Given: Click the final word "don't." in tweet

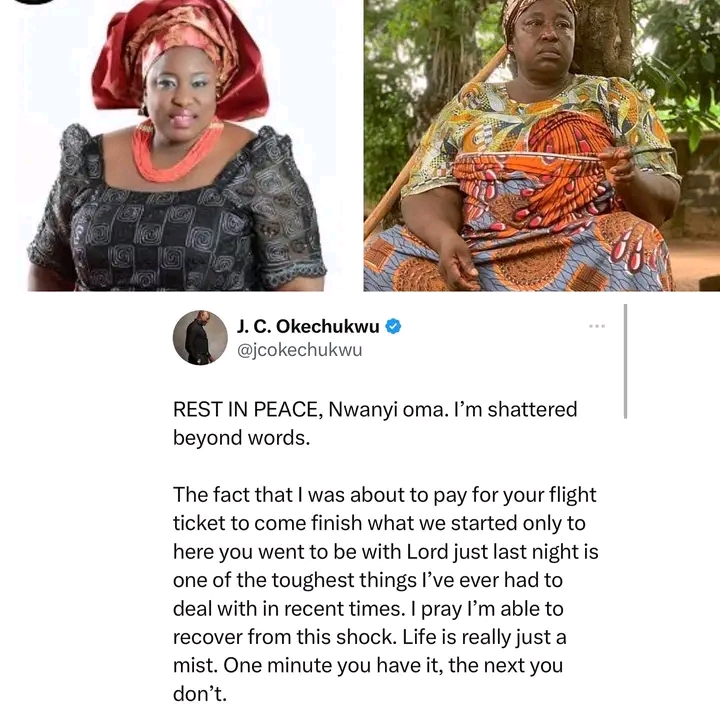Looking at the screenshot, I should click(x=200, y=694).
